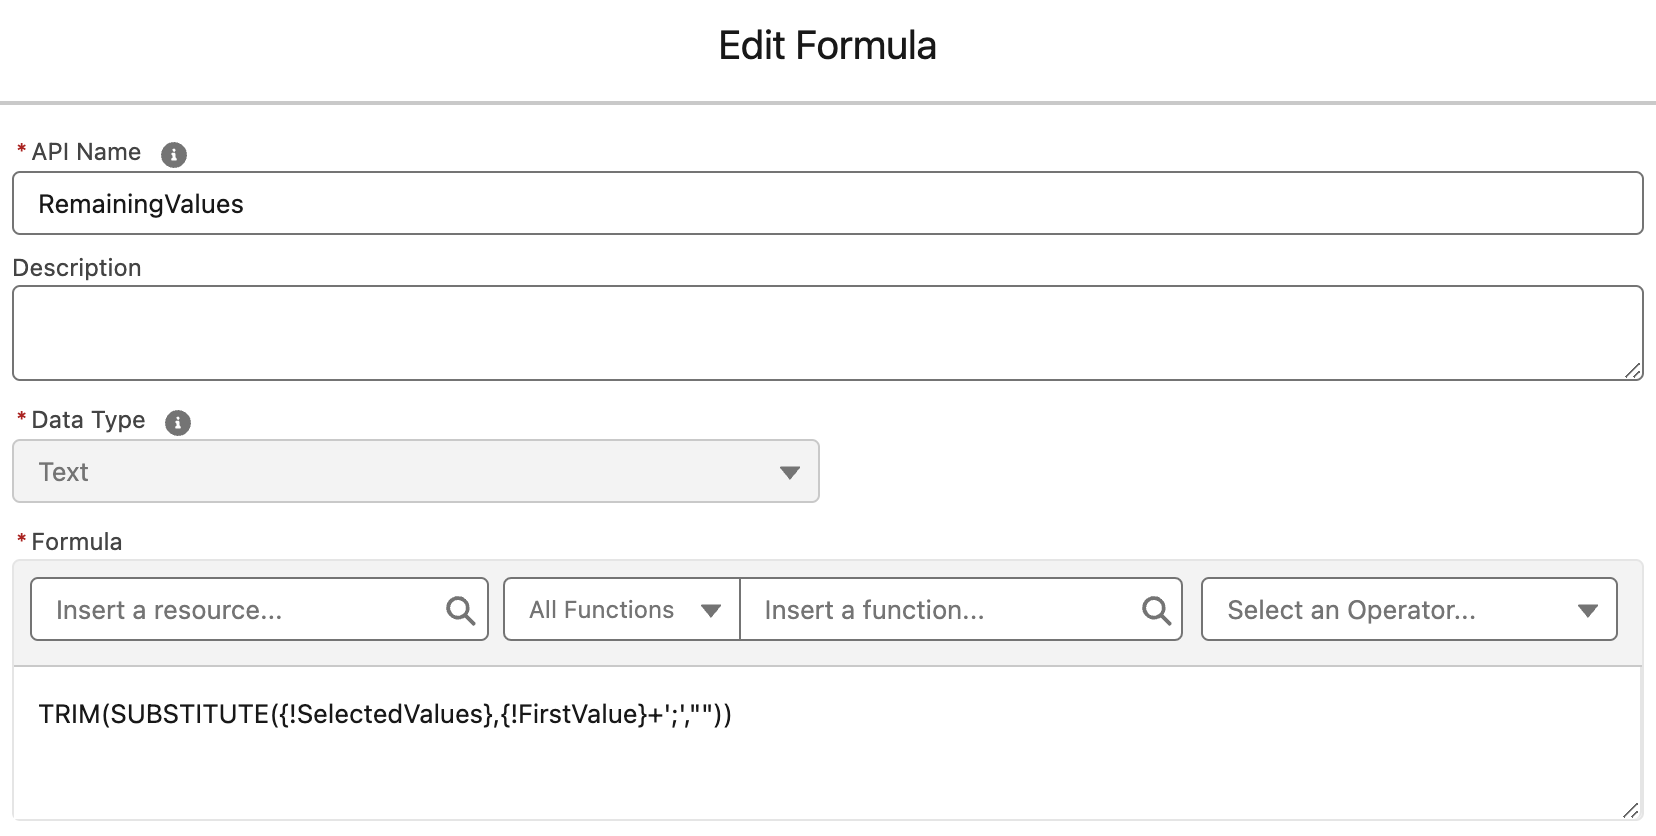
Task: Click the Edit Formula dialog title
Action: click(827, 45)
